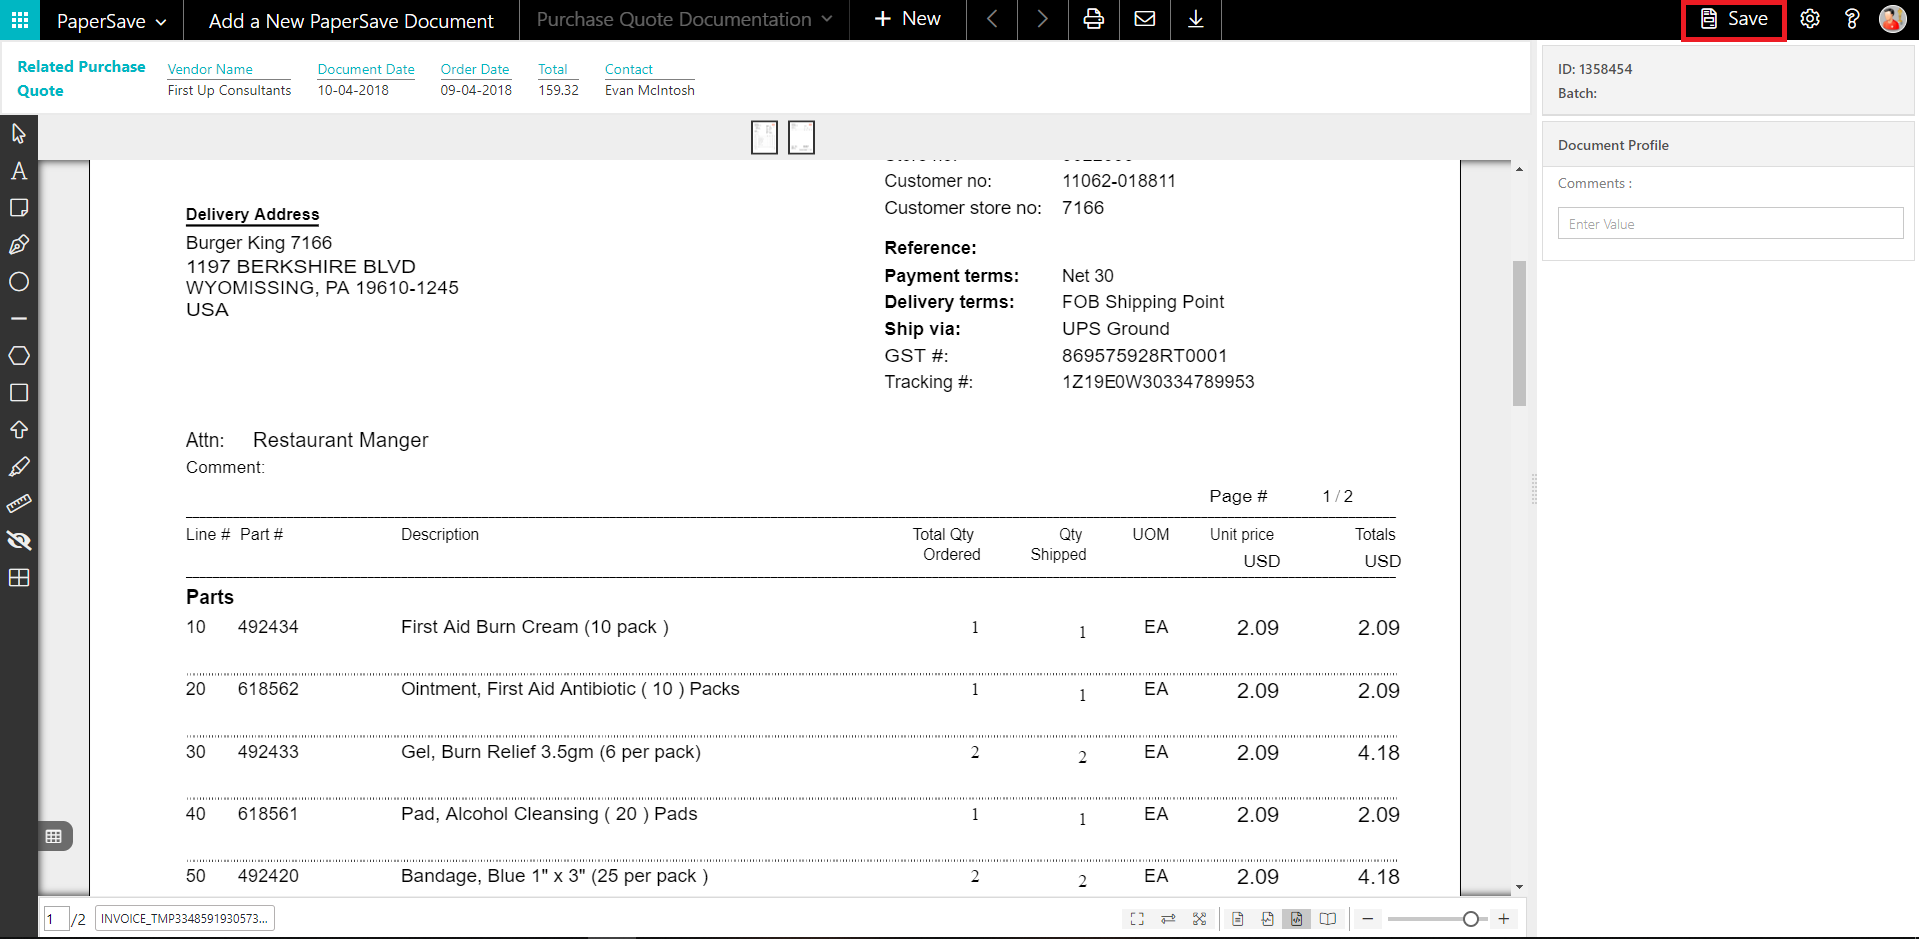Click the Comments Enter Value field
Viewport: 1919px width, 939px height.
1730,224
